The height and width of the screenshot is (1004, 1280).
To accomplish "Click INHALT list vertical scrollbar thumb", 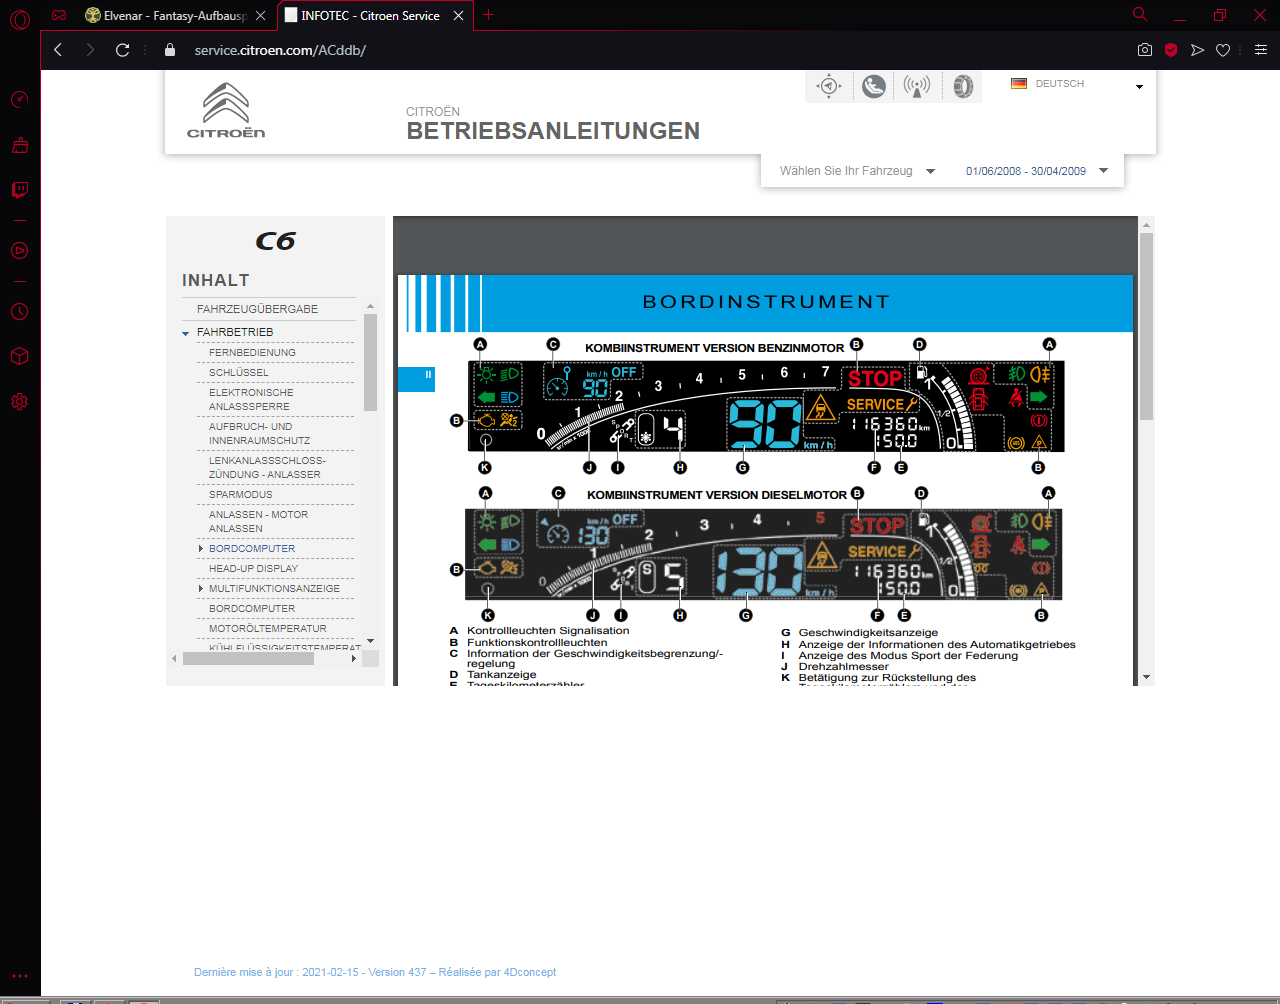I will (370, 362).
